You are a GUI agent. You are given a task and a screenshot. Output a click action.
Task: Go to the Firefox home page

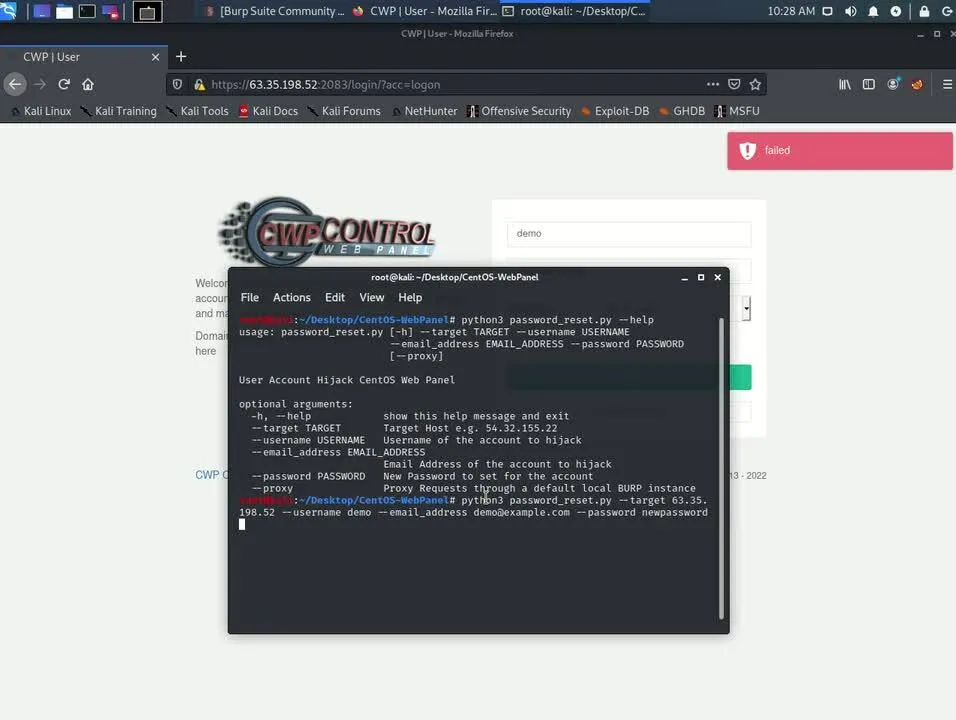pyautogui.click(x=88, y=84)
